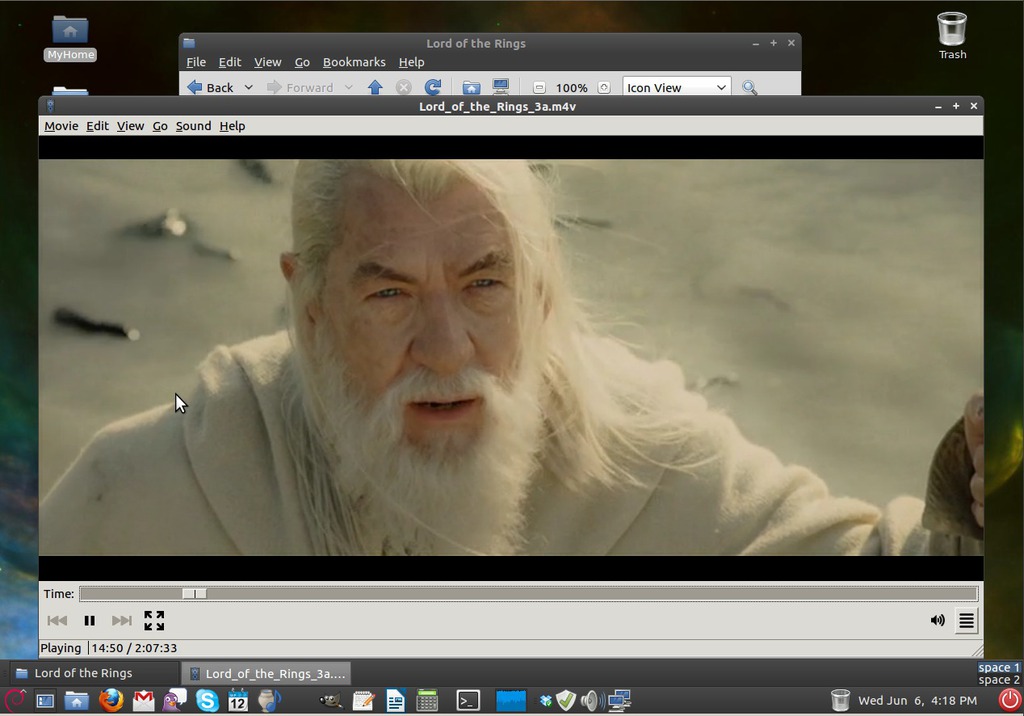The width and height of the screenshot is (1024, 716).
Task: Open the video player Edit menu
Action: [97, 126]
